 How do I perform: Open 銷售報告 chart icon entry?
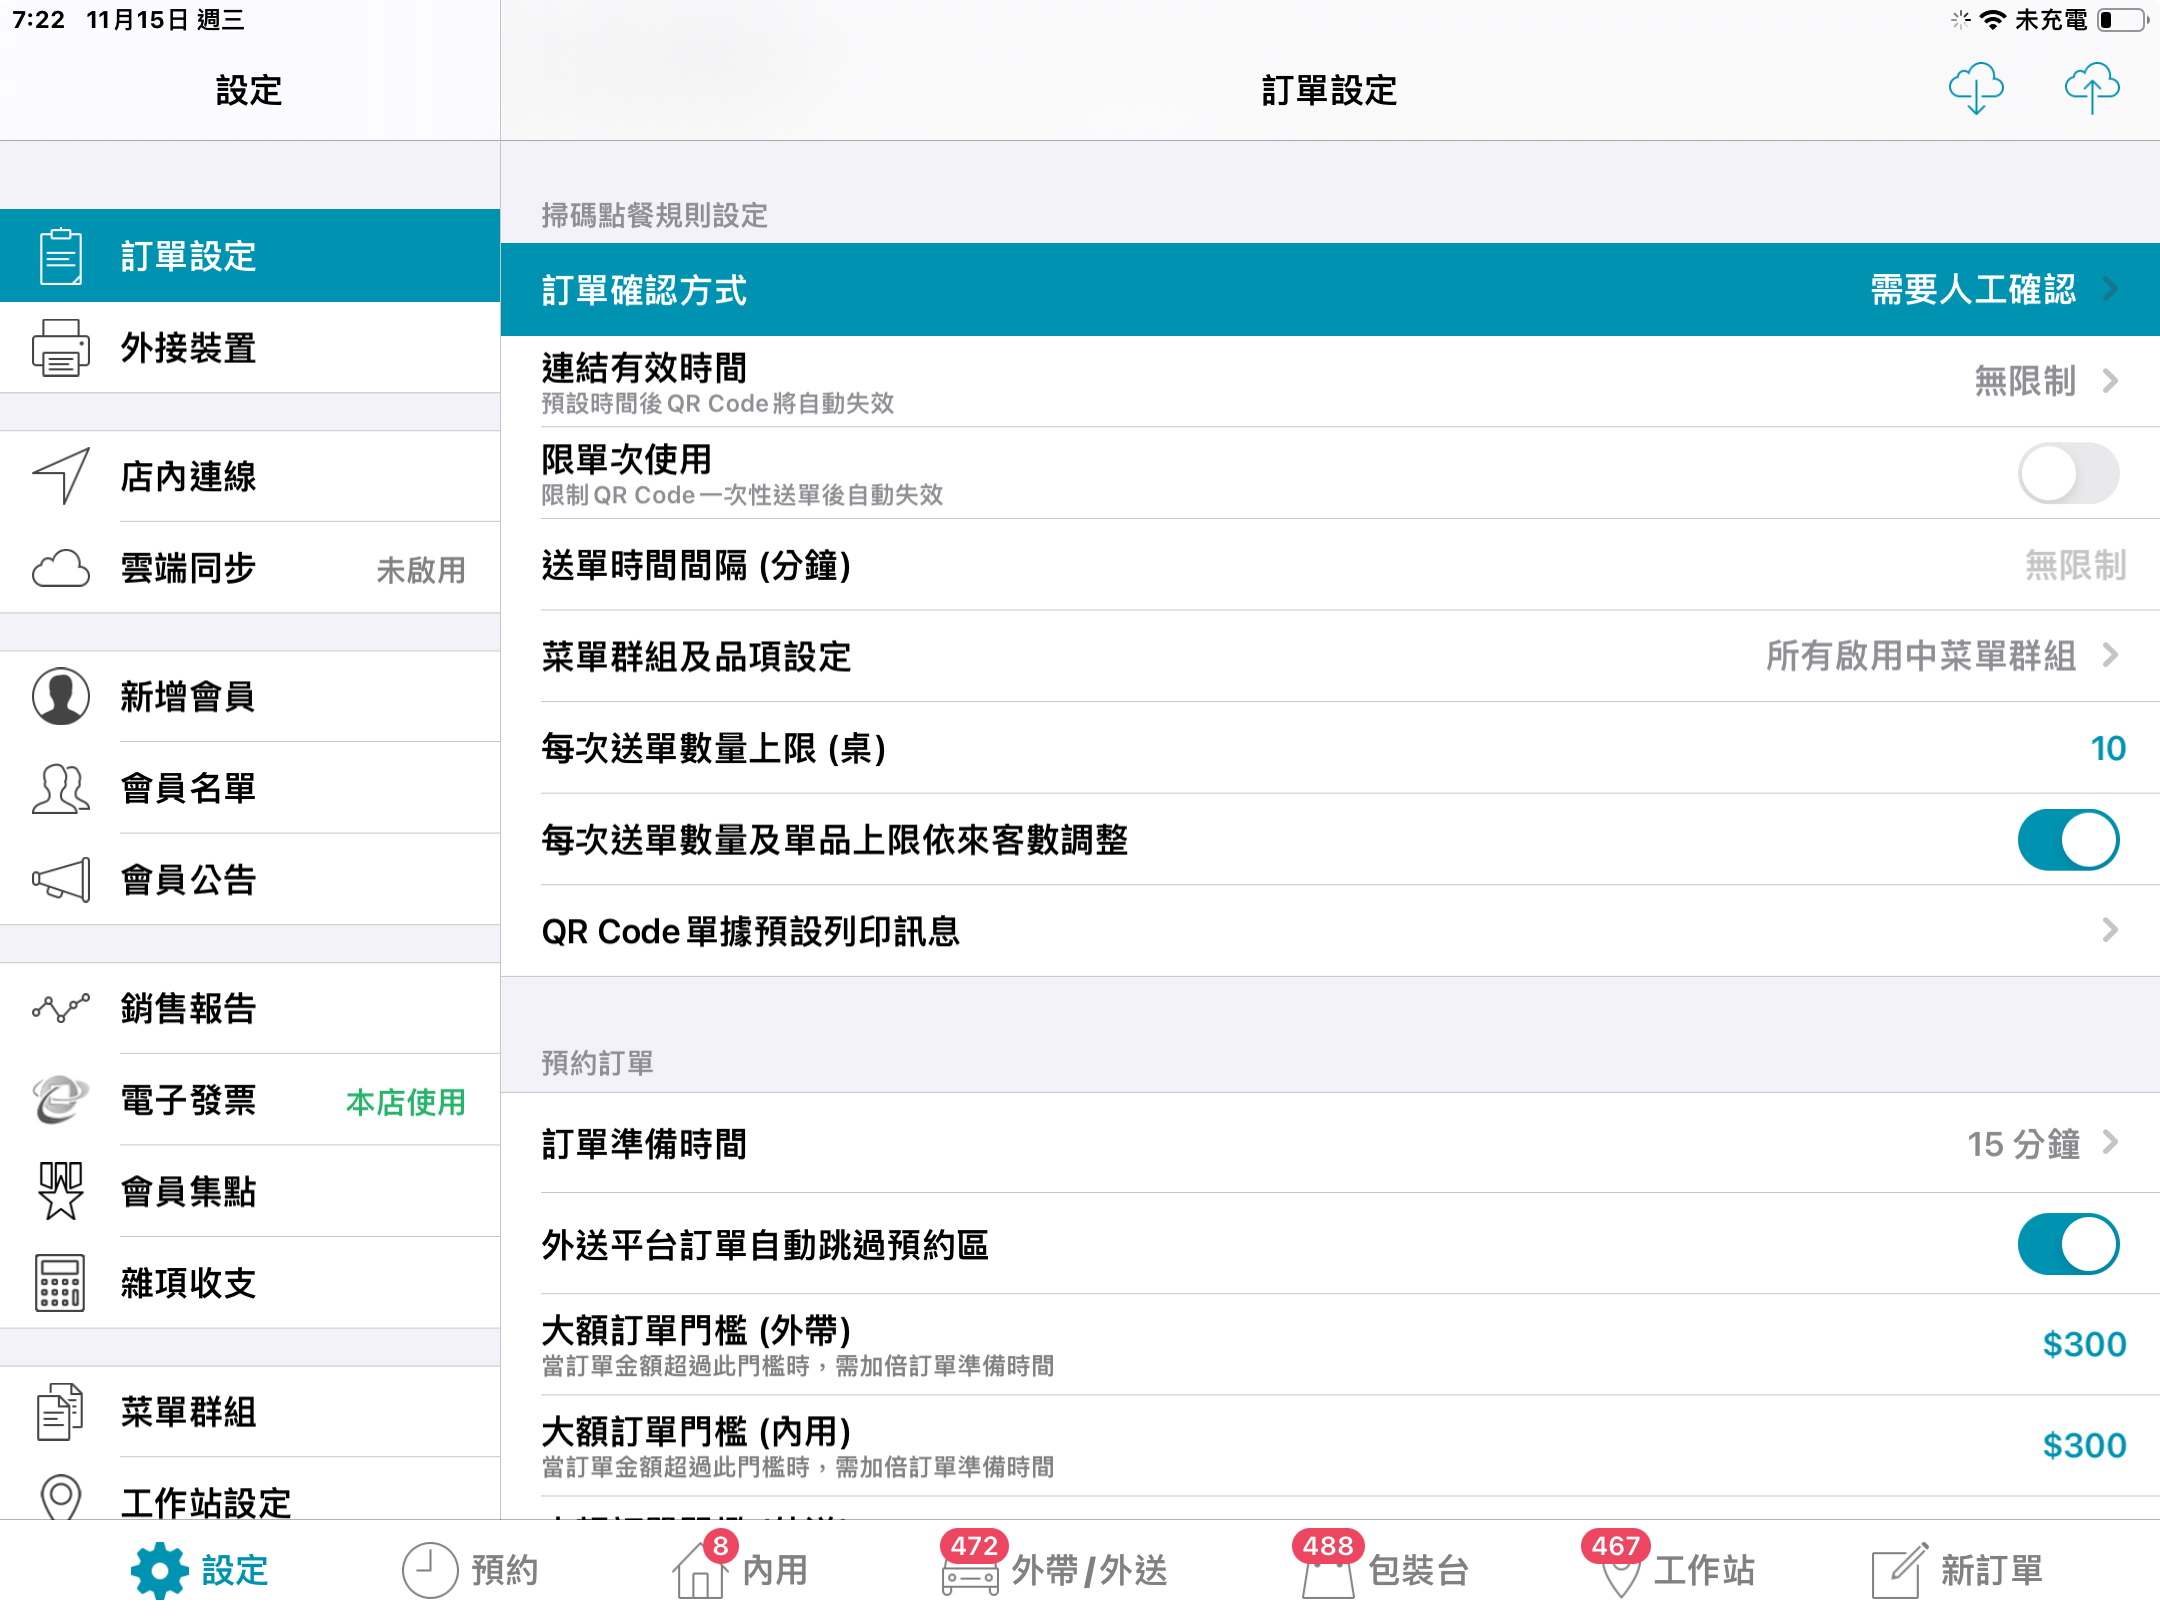[250, 1008]
